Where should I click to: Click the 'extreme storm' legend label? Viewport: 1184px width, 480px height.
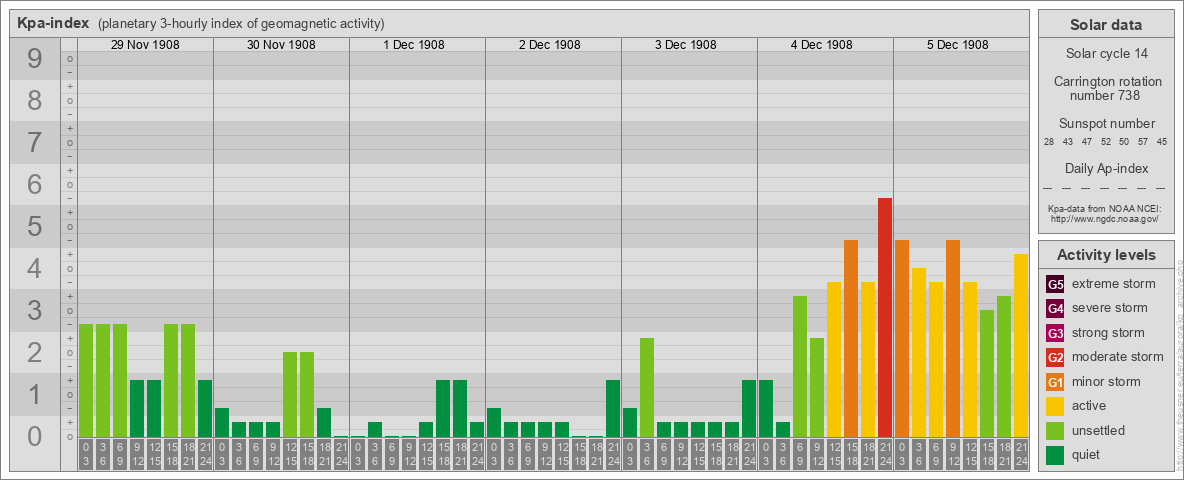point(1114,284)
